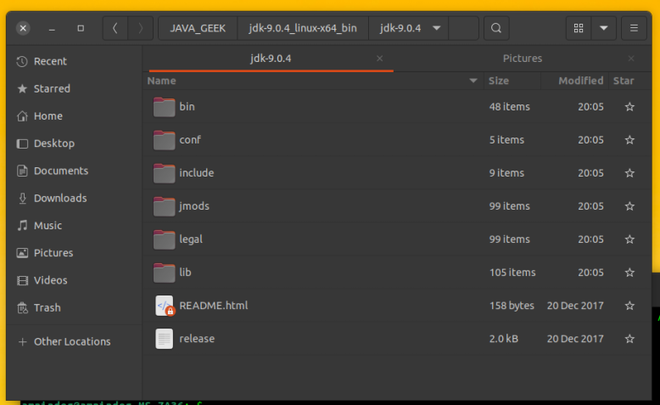Viewport: 660px width, 405px height.
Task: Open Downloads in the sidebar
Action: (x=74, y=198)
